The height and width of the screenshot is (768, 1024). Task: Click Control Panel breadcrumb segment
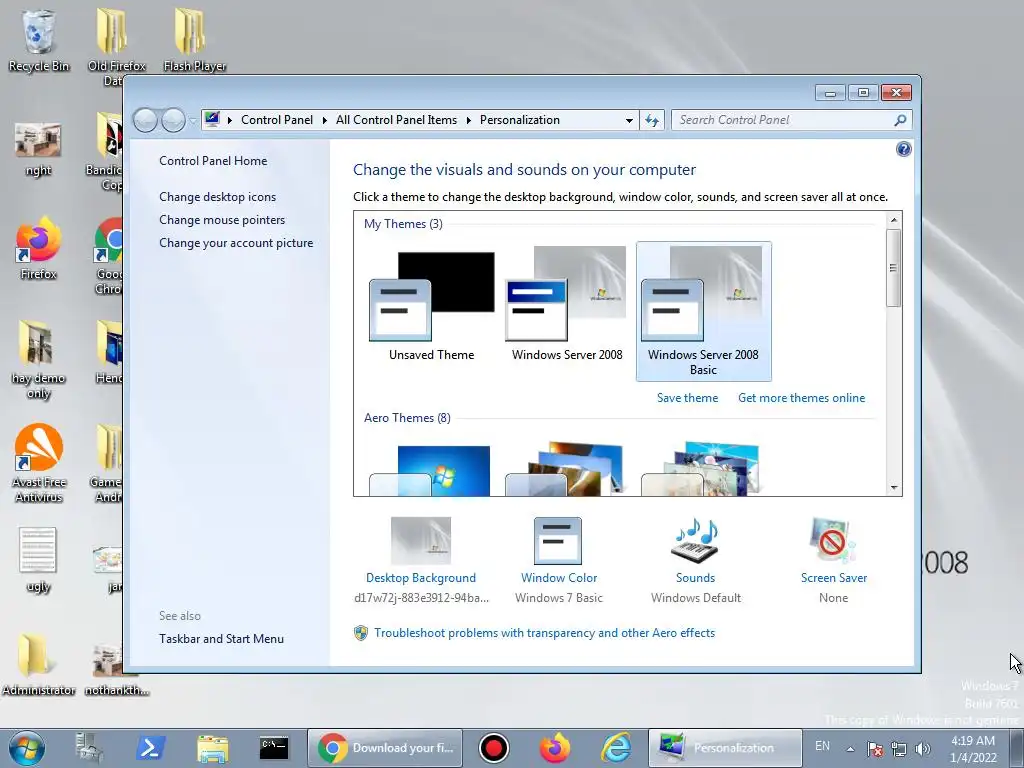[x=277, y=120]
